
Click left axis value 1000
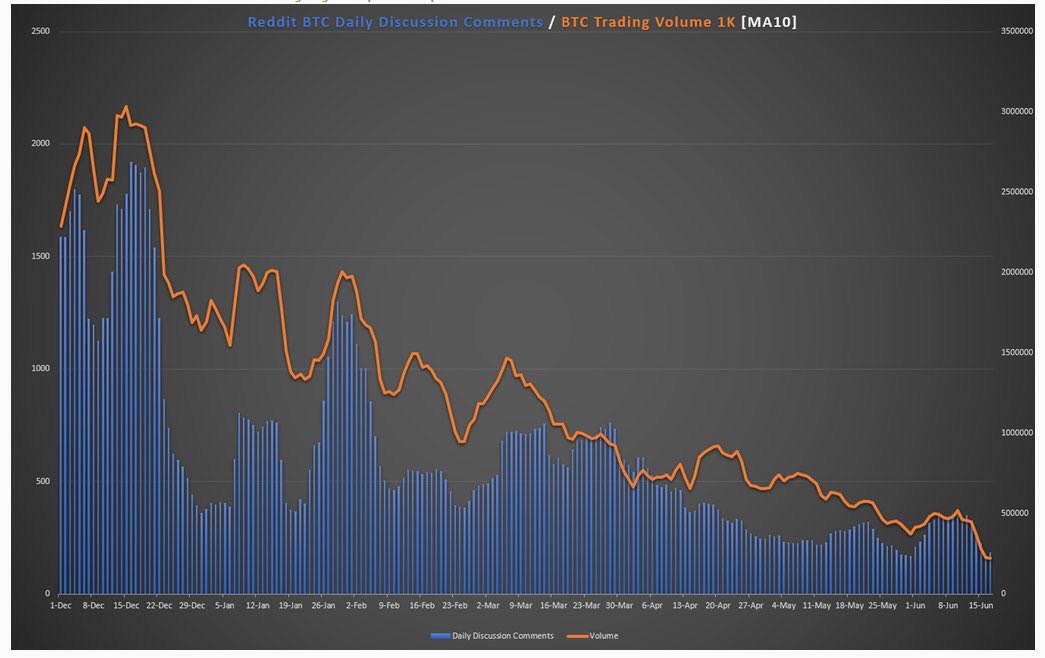(41, 369)
